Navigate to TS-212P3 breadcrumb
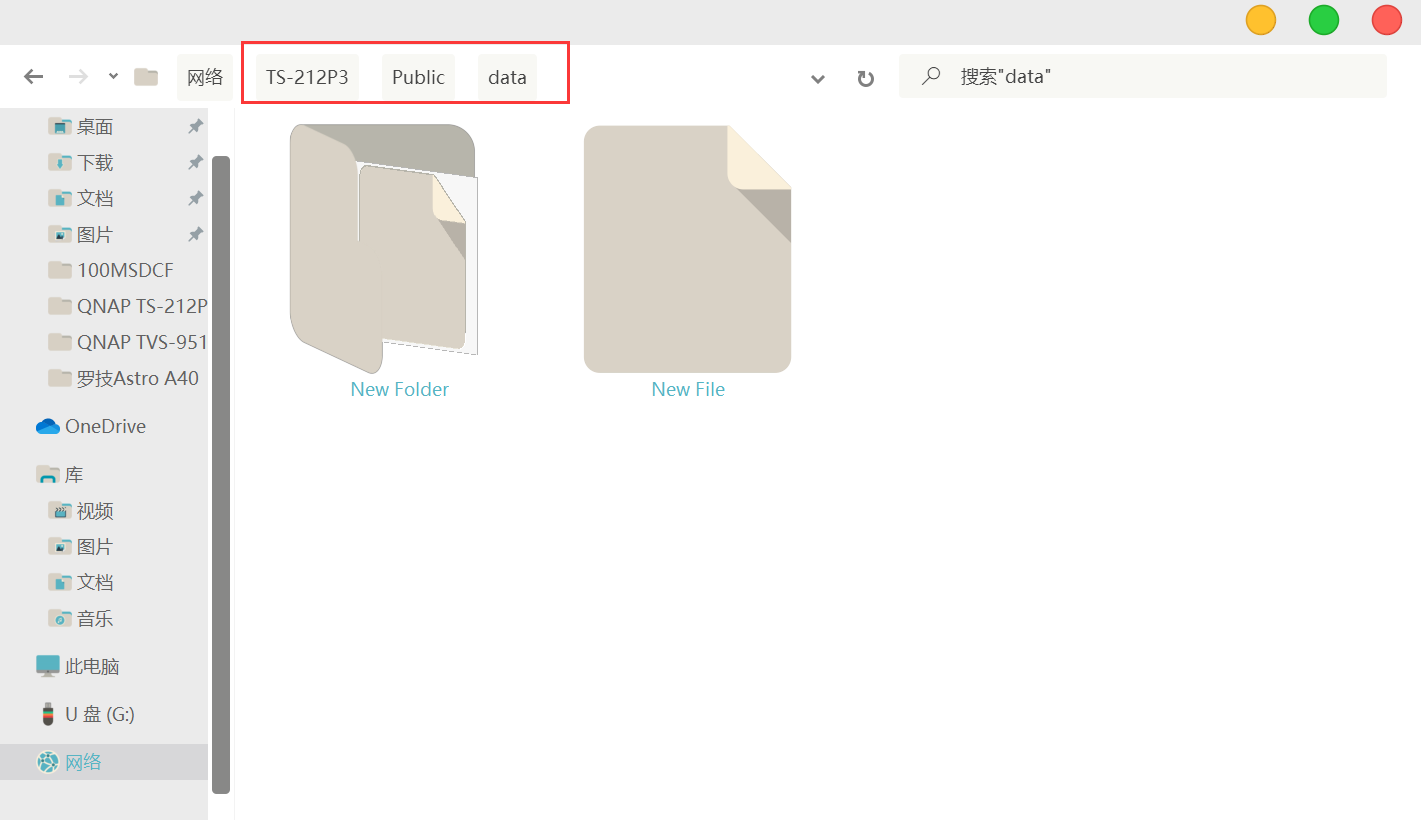Viewport: 1421px width, 820px height. [x=307, y=77]
